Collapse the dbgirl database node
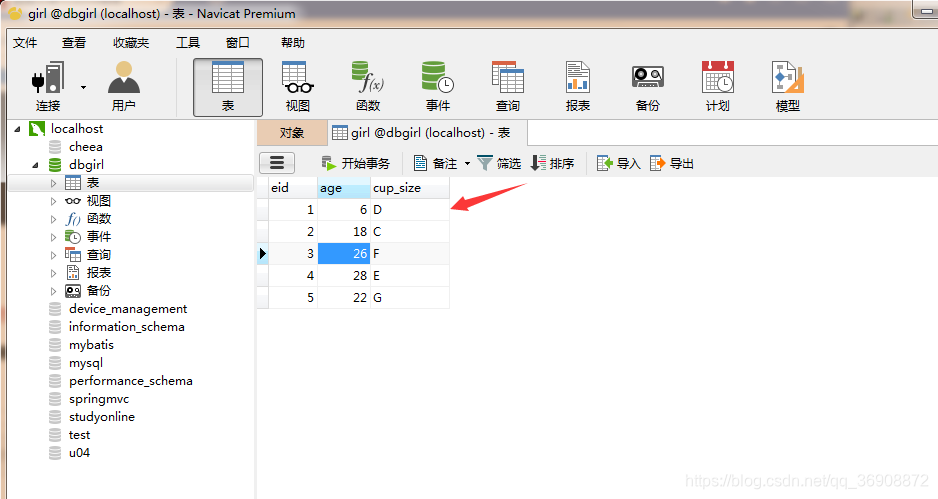Viewport: 938px width, 499px height. (x=35, y=165)
